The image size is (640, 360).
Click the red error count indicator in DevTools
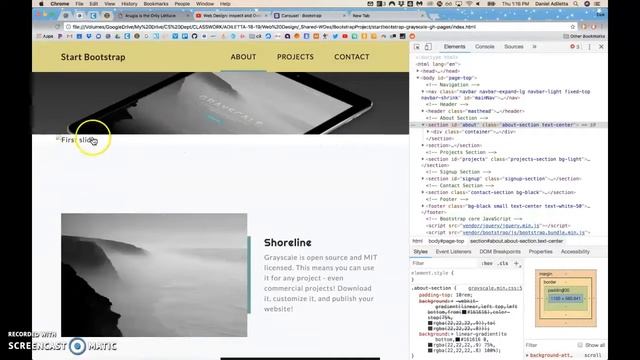click(x=575, y=47)
